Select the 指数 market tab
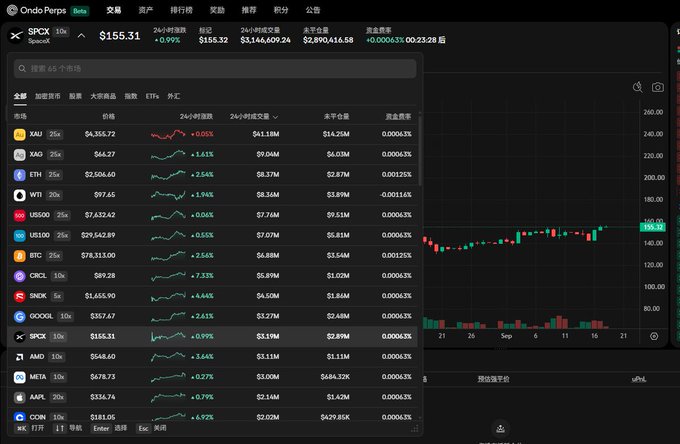The height and width of the screenshot is (444, 680). click(x=131, y=96)
